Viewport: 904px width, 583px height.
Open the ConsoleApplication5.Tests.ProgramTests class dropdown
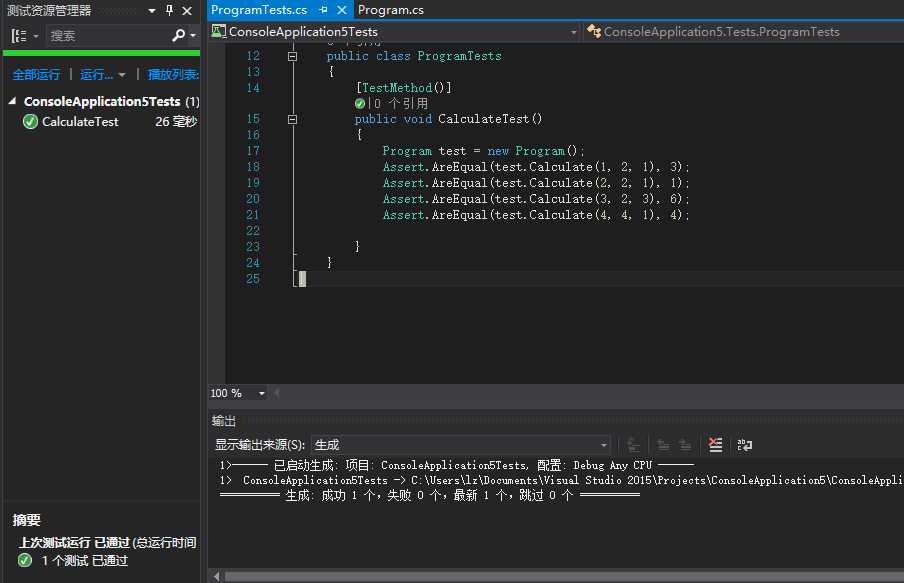click(x=721, y=32)
